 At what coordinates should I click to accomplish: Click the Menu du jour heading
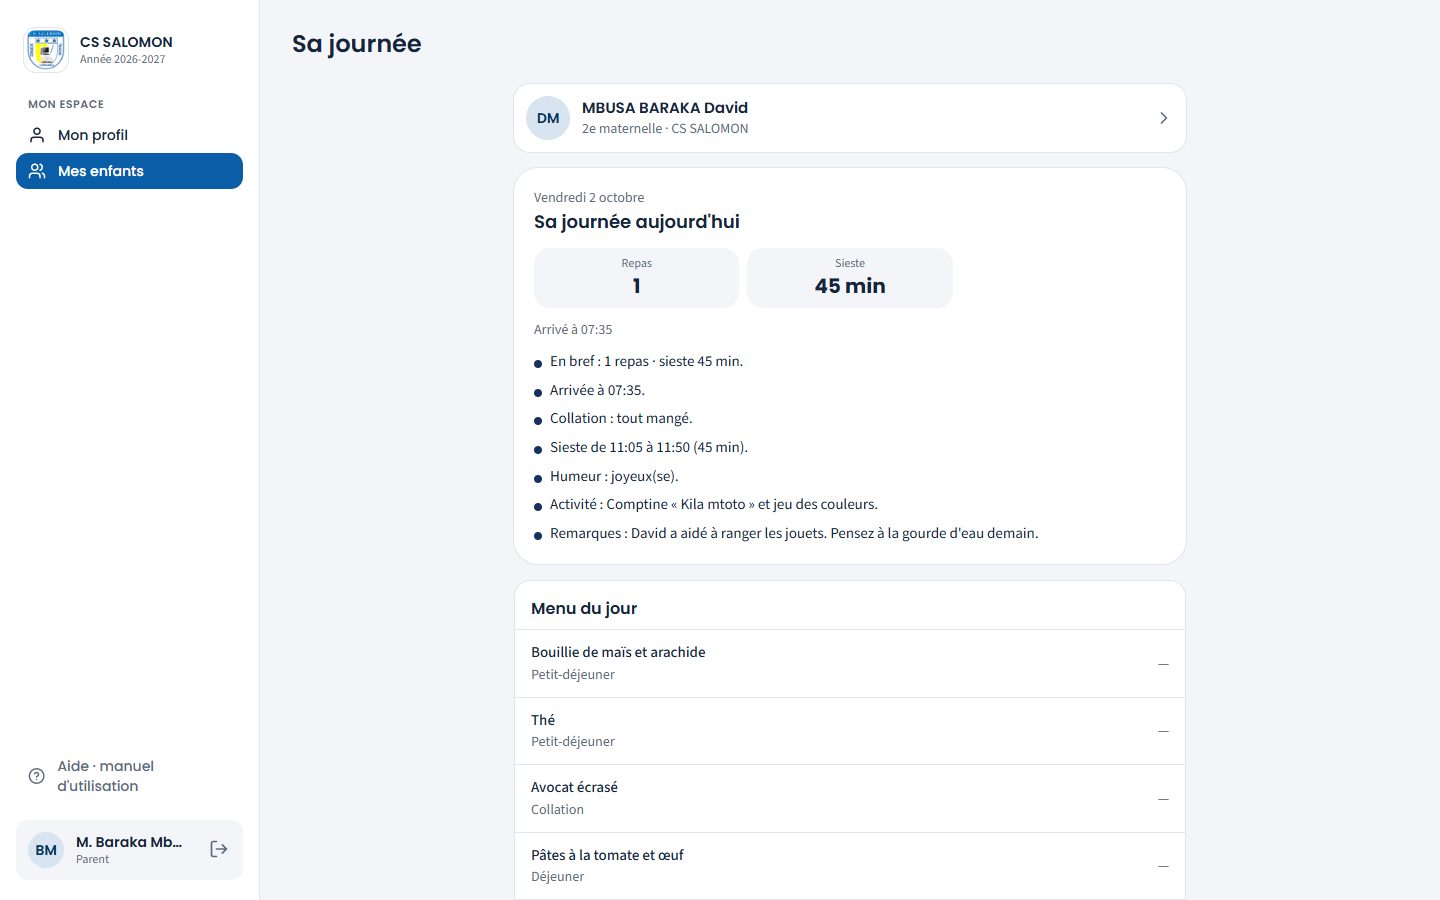[x=584, y=608]
